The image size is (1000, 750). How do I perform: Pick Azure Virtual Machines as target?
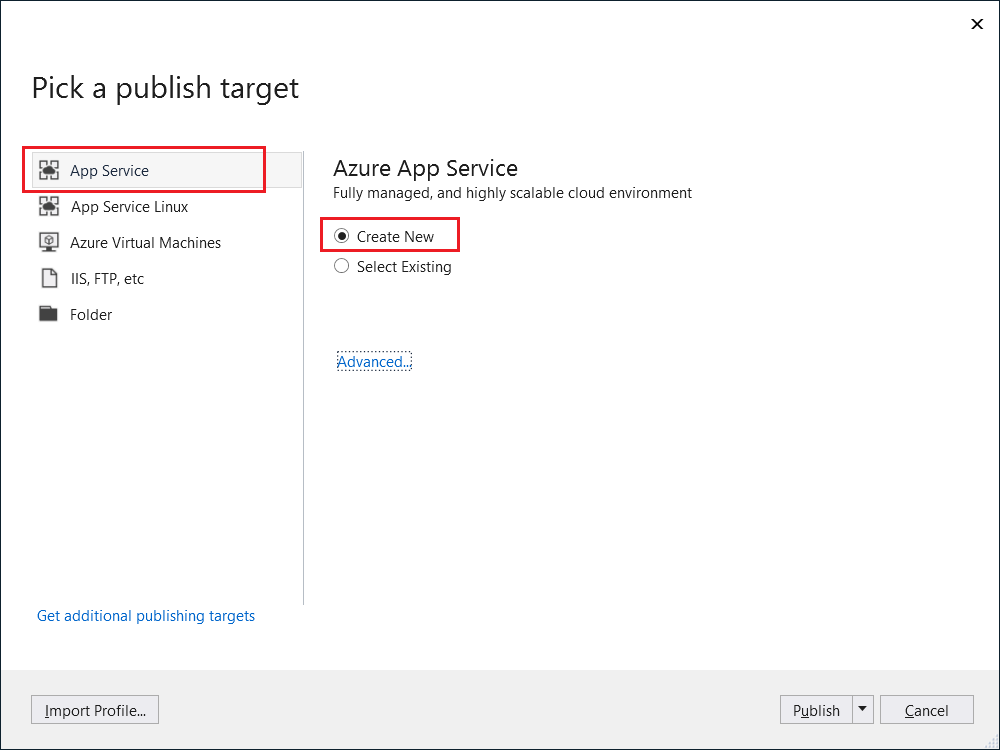coord(145,243)
